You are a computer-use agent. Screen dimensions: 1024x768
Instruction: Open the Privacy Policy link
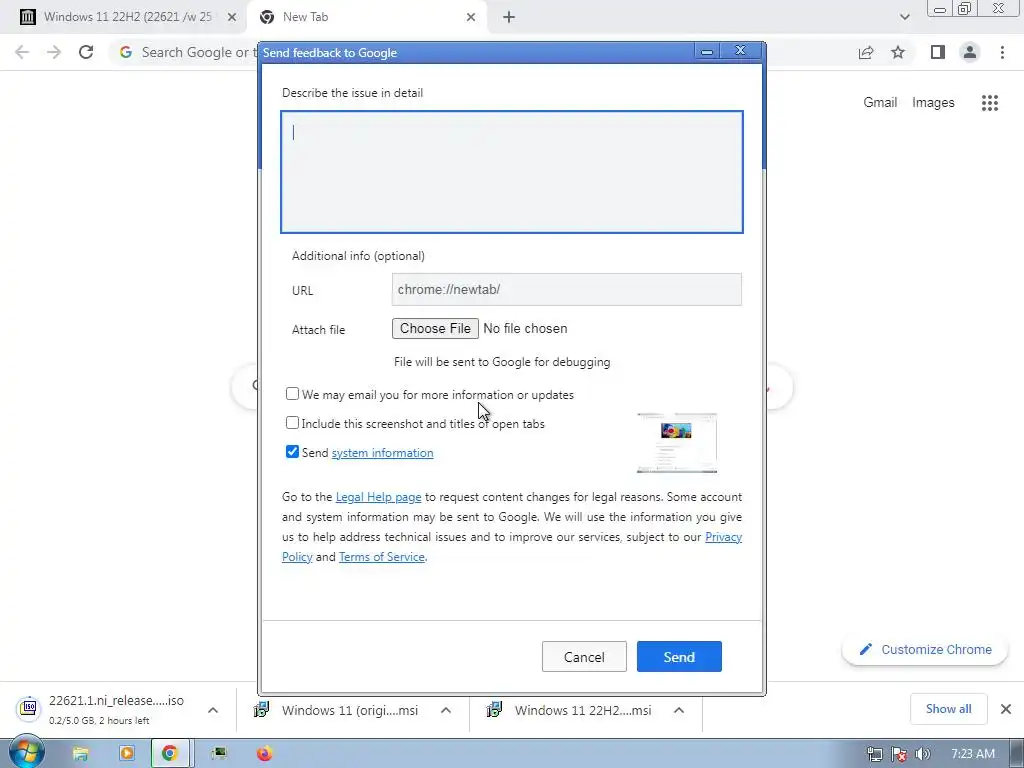click(724, 537)
